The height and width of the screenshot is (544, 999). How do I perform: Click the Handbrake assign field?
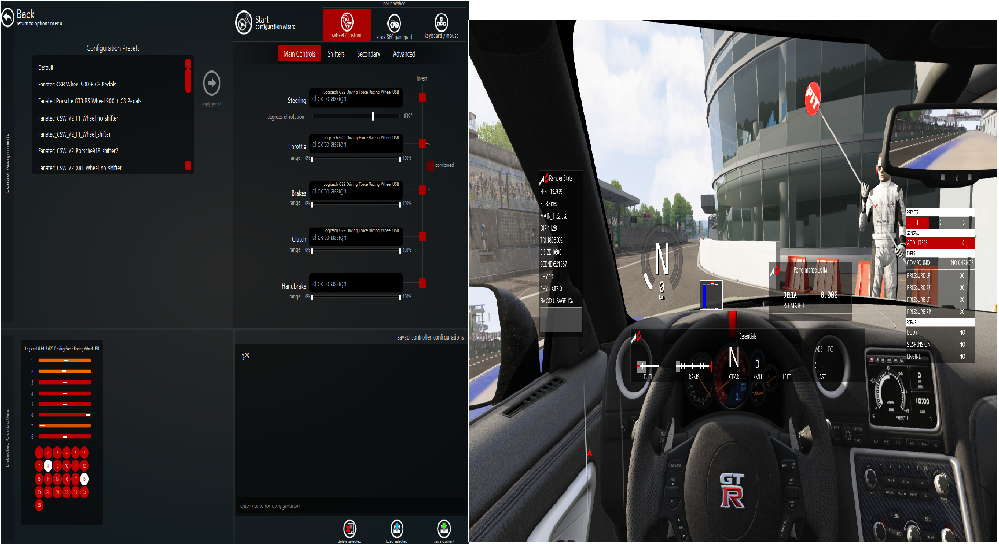pyautogui.click(x=356, y=282)
